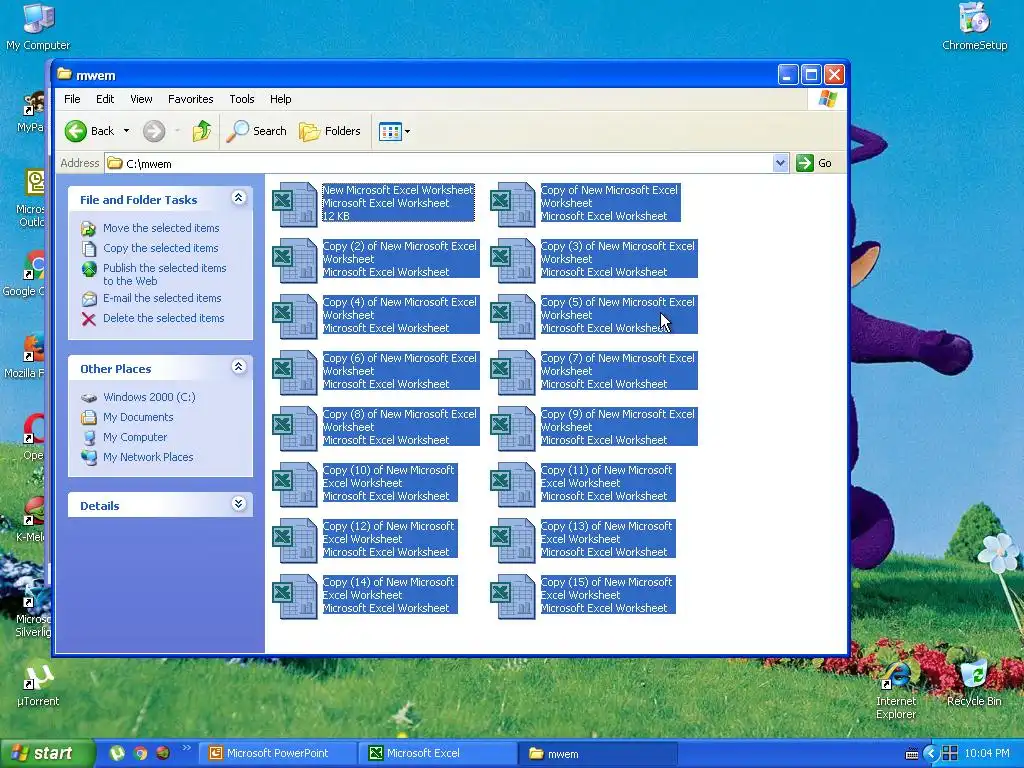The image size is (1024, 768).
Task: Select the ChromeSetup desktop icon
Action: pyautogui.click(x=974, y=27)
